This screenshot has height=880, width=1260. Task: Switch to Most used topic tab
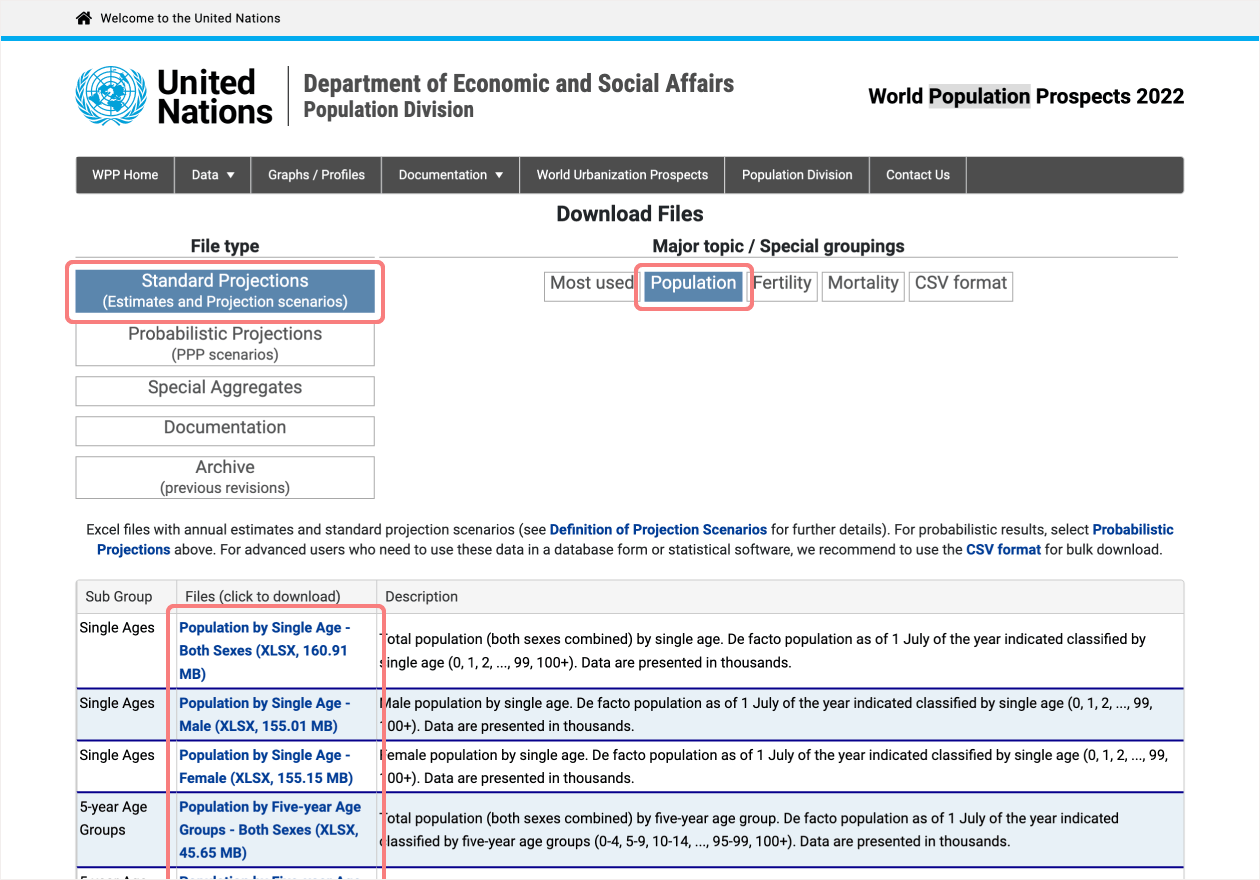(591, 285)
